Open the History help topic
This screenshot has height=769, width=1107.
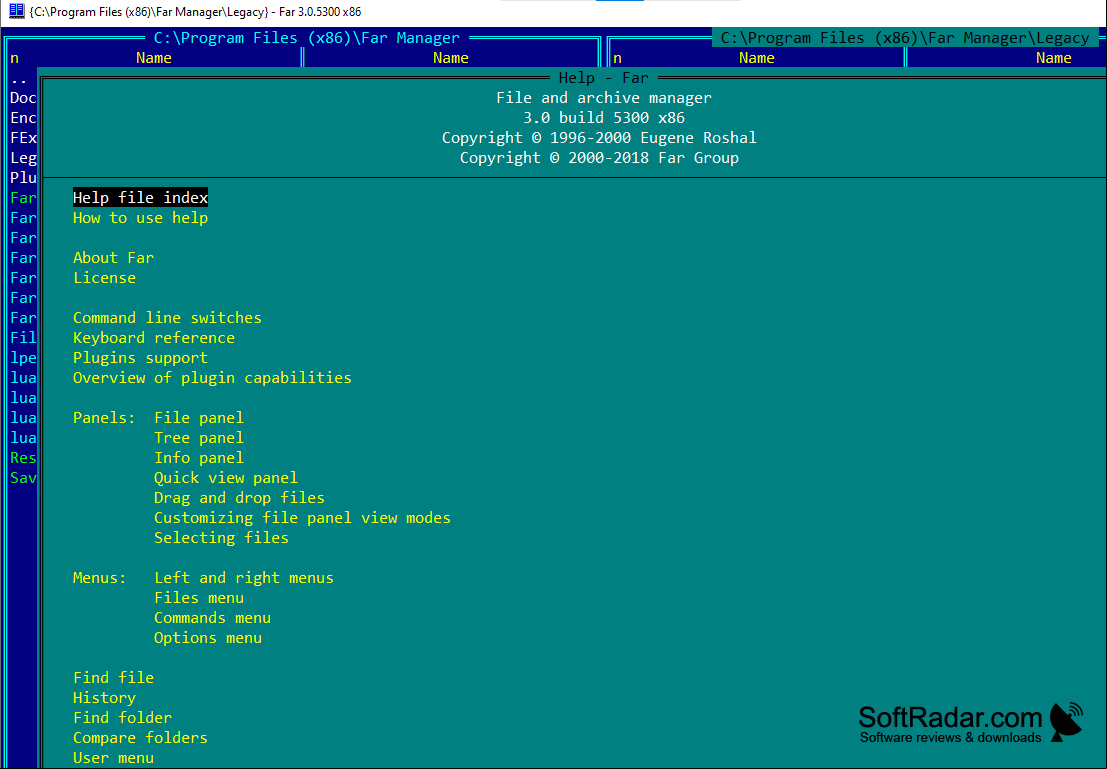(104, 698)
